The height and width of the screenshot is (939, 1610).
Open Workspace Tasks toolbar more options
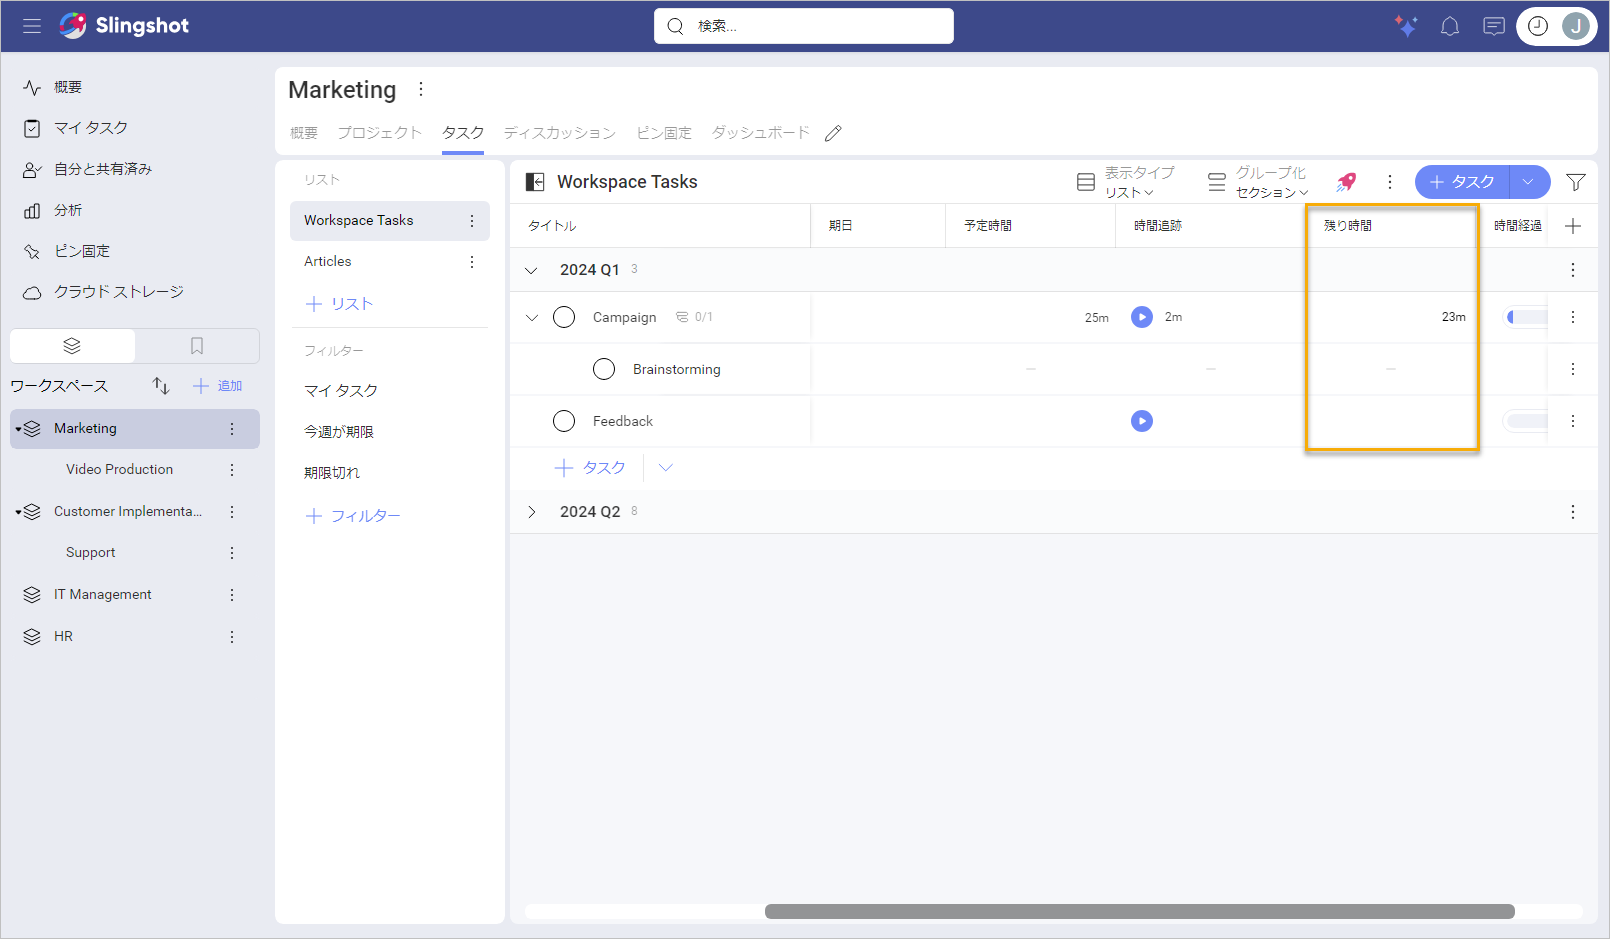(x=1389, y=182)
